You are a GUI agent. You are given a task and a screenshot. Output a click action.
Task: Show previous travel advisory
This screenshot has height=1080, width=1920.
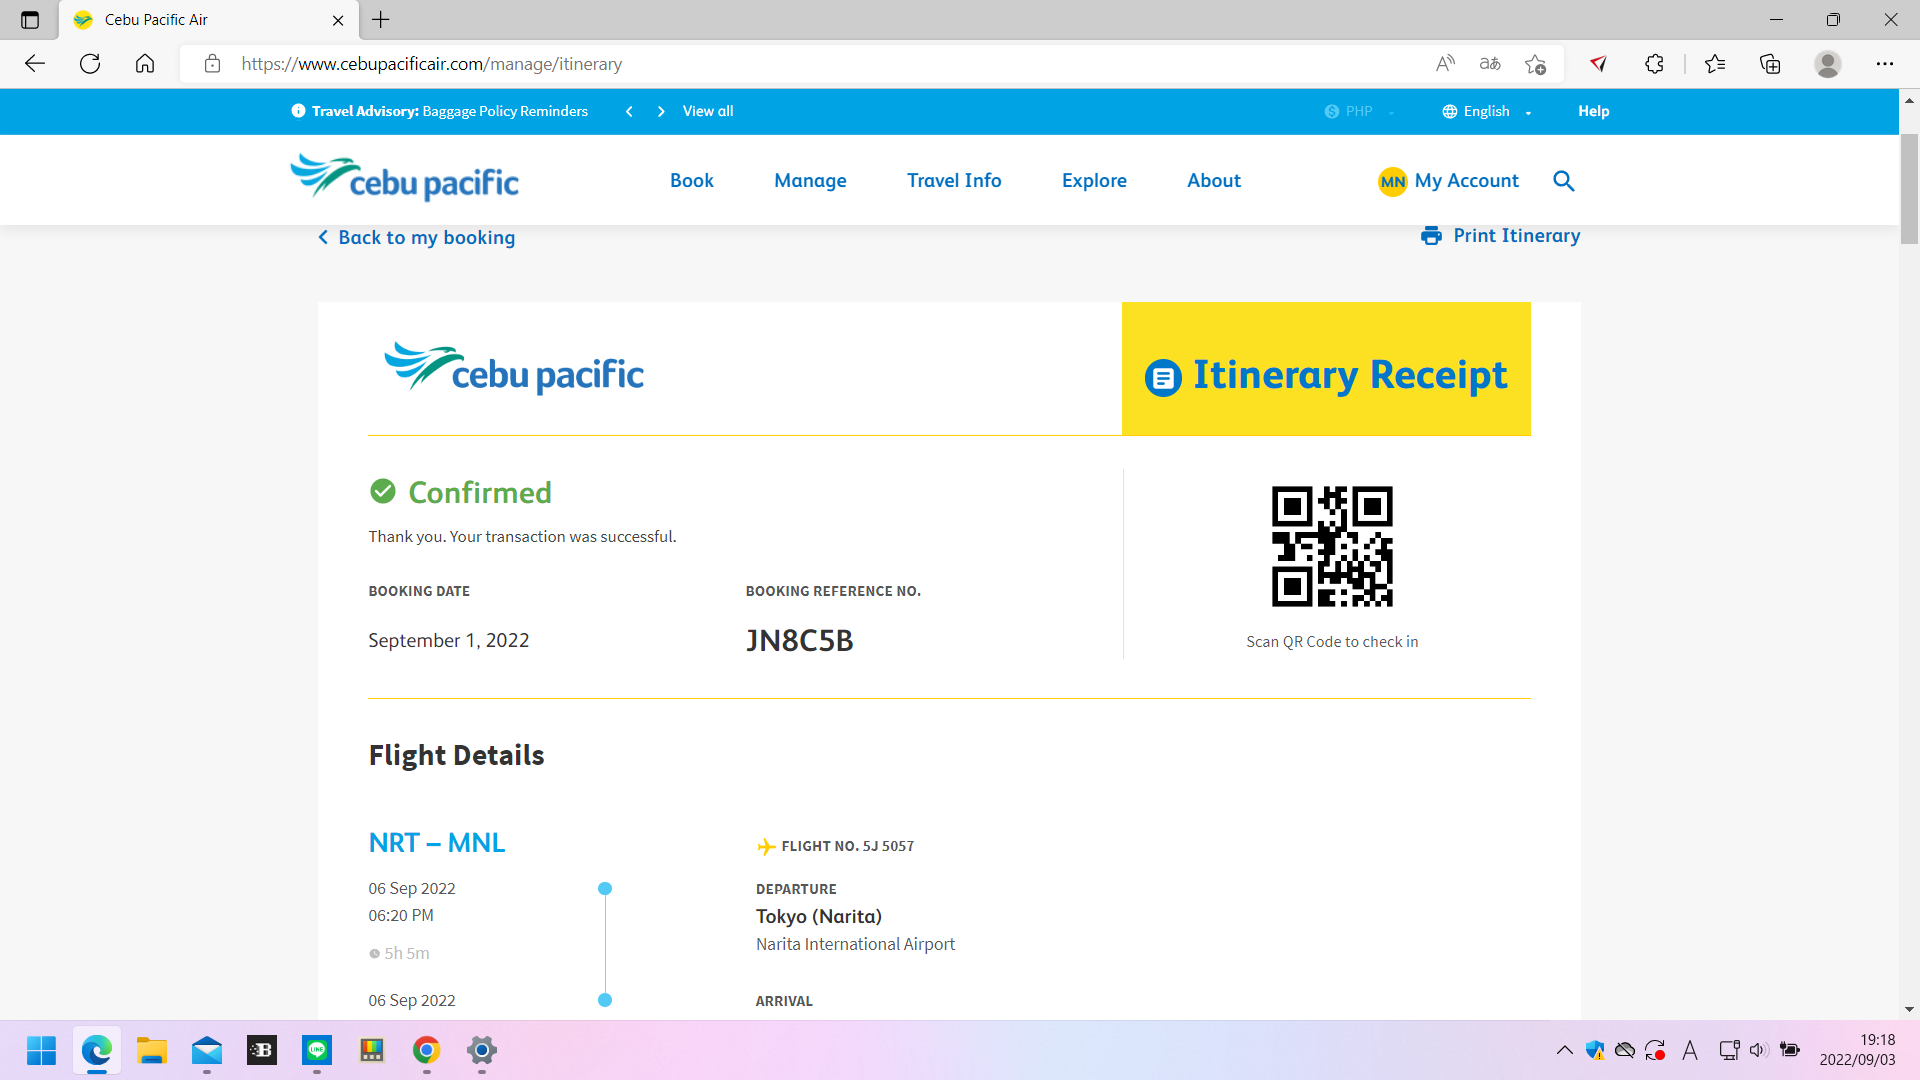tap(629, 111)
